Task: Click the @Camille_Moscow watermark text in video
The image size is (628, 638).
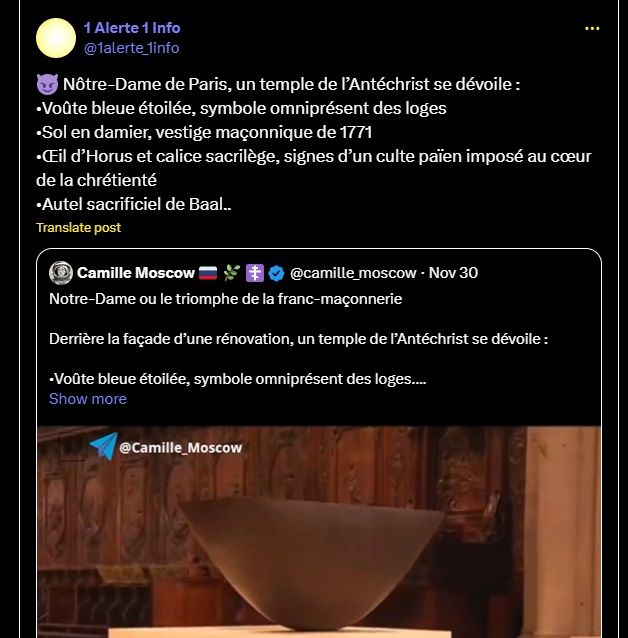Action: [x=181, y=448]
